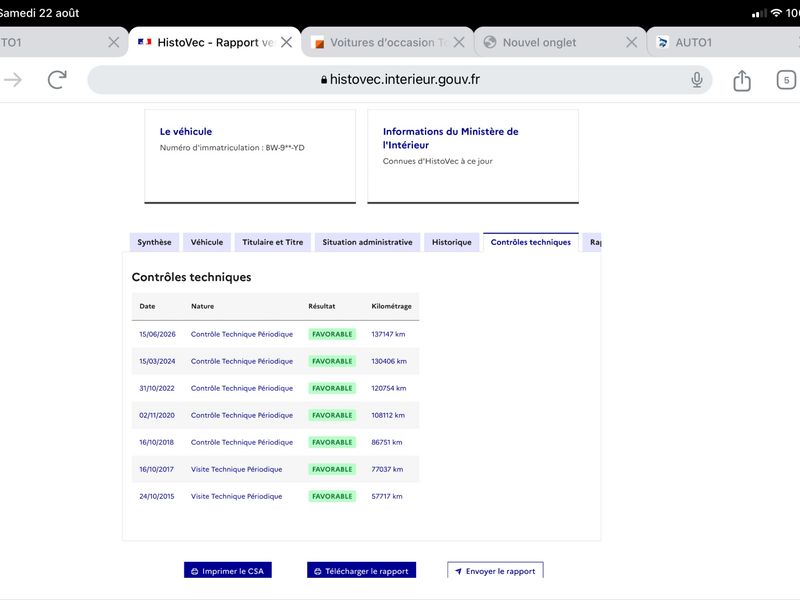Click the date 24/10/2015

click(x=157, y=496)
